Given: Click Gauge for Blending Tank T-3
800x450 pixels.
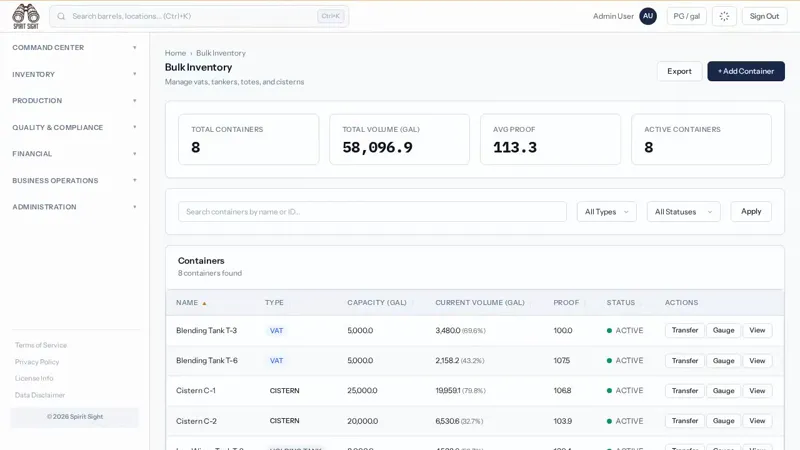Looking at the screenshot, I should [723, 330].
